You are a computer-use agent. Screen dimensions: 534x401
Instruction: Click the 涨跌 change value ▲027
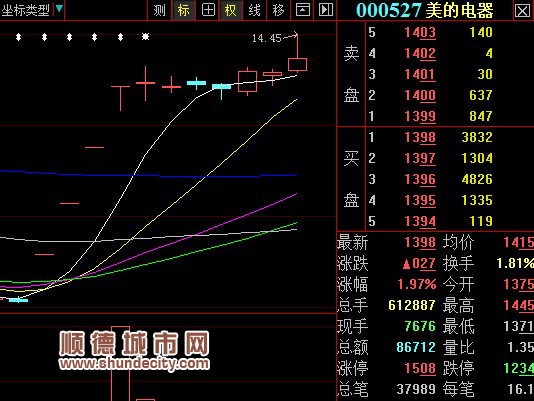(x=419, y=264)
